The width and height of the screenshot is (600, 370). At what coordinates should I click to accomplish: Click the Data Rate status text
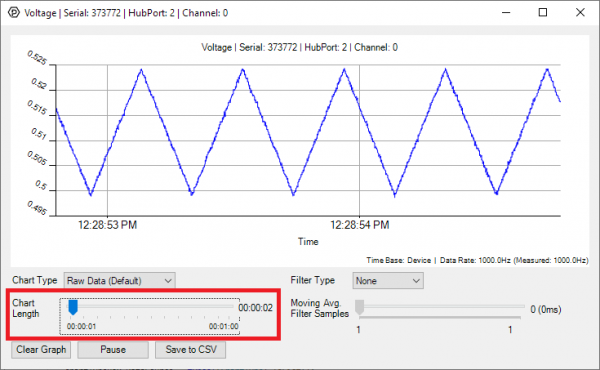[x=514, y=260]
